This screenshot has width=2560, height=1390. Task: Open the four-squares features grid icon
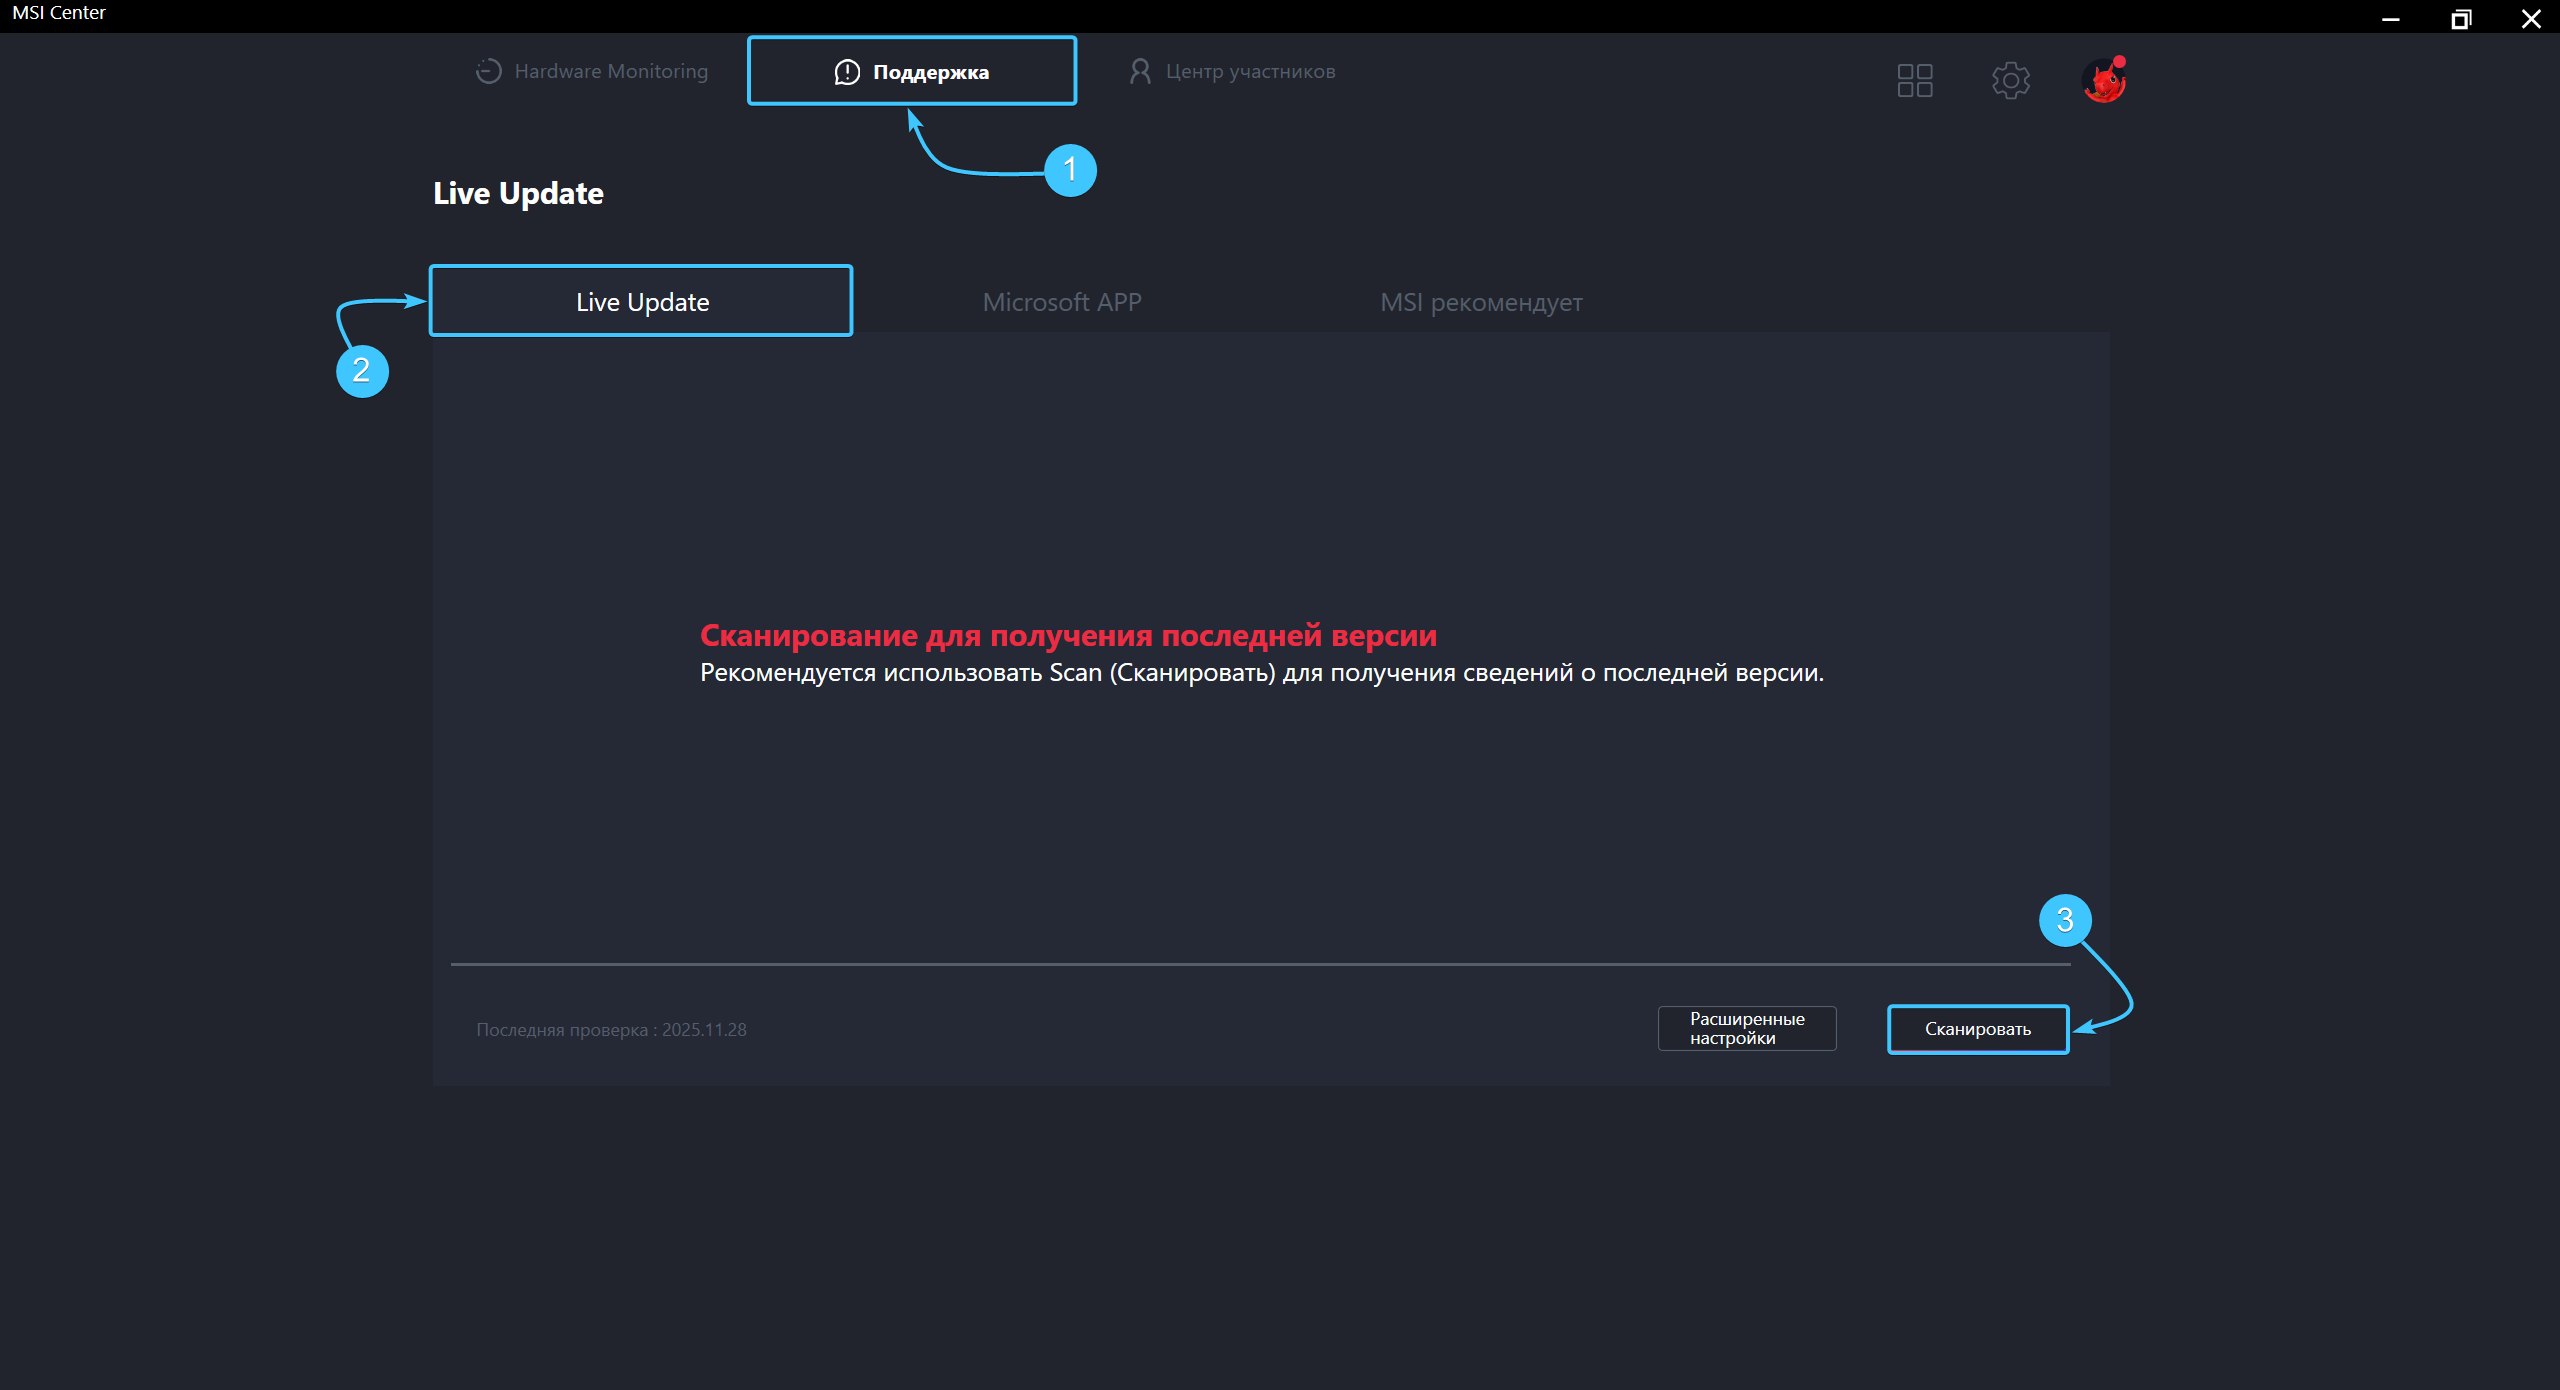pyautogui.click(x=1915, y=80)
